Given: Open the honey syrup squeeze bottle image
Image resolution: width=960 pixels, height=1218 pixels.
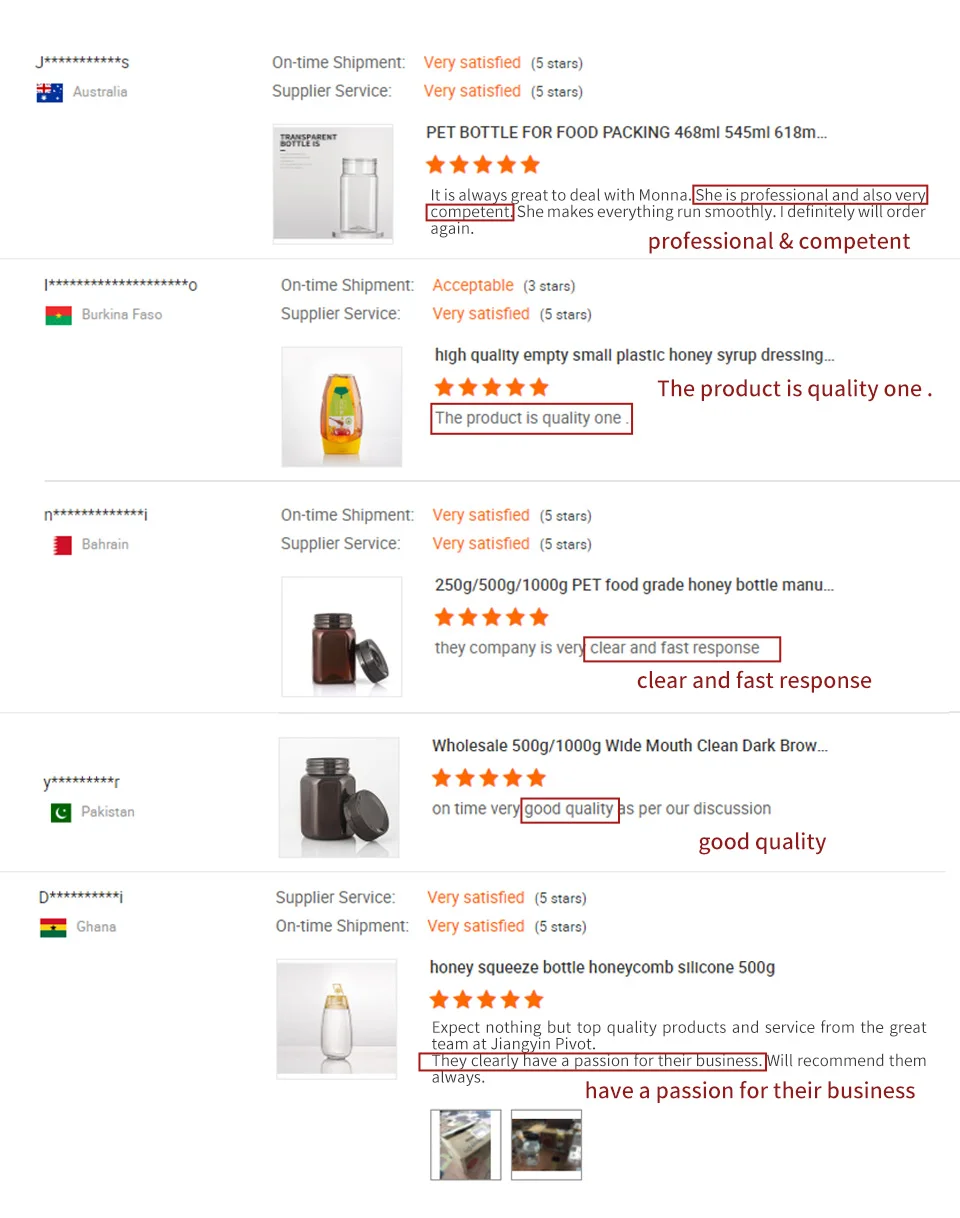Looking at the screenshot, I should 341,406.
